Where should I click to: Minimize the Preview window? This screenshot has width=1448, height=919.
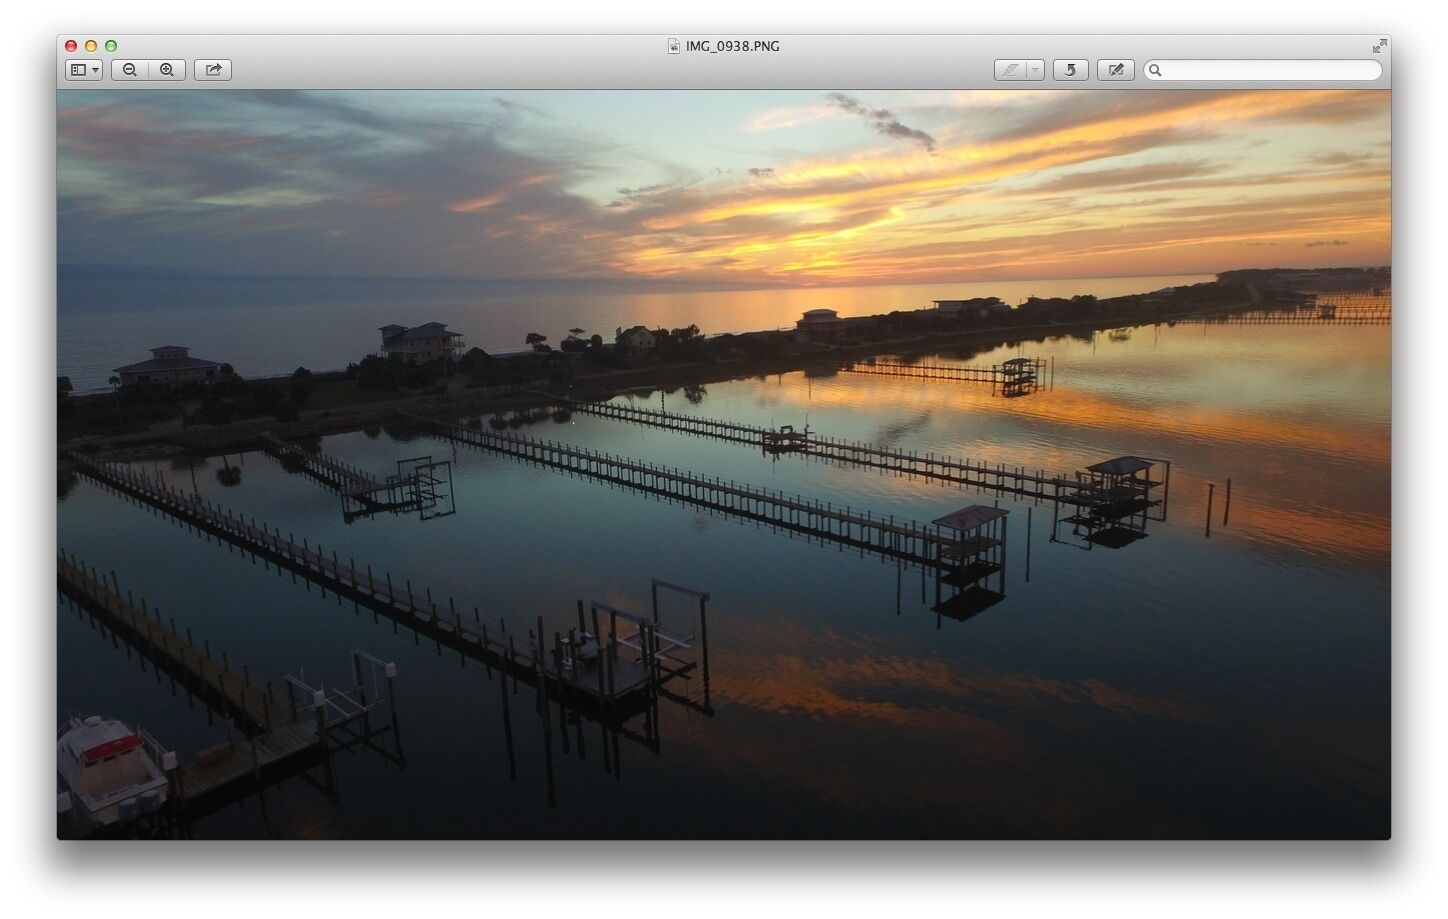(x=91, y=46)
